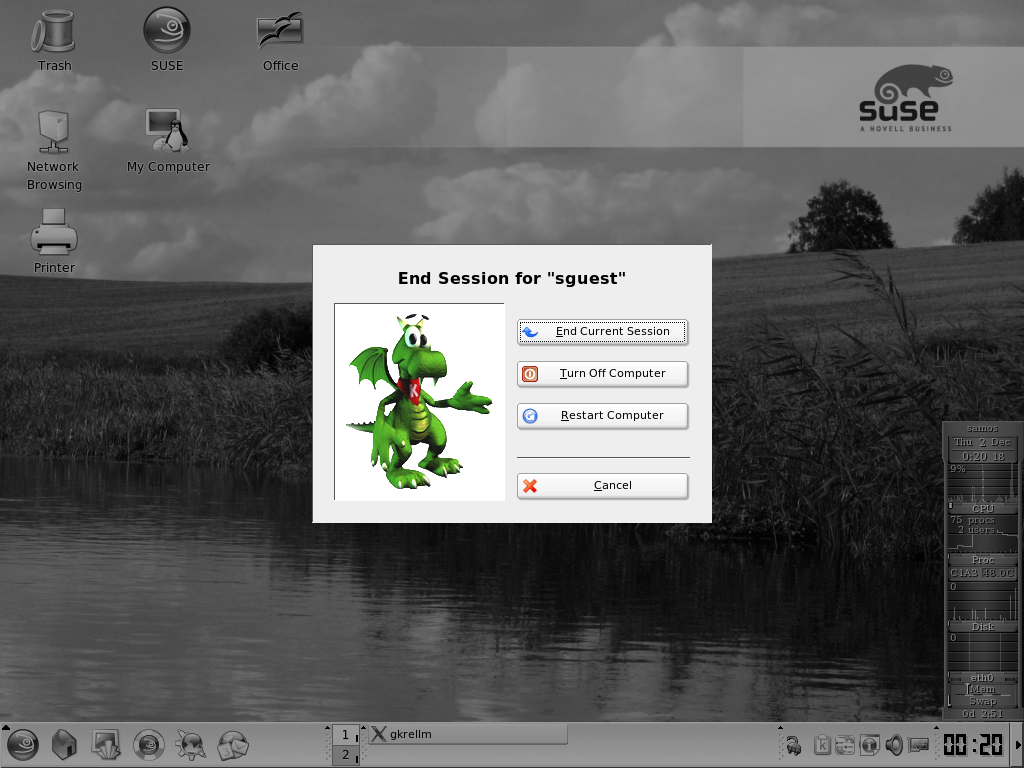Click the SUSE updater tray icon
This screenshot has width=1024, height=768.
coord(845,745)
